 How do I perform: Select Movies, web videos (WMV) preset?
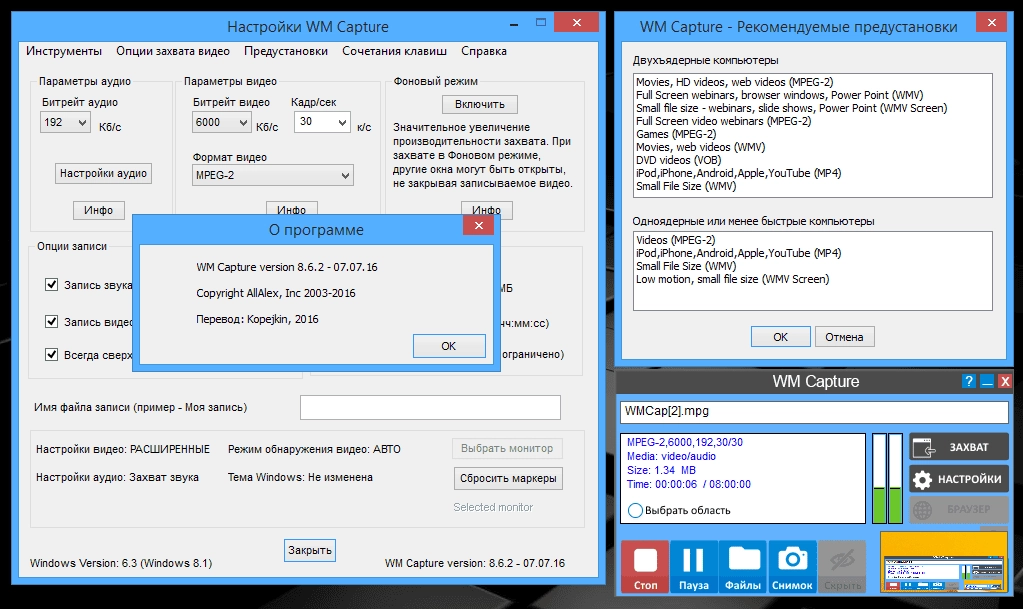point(701,147)
